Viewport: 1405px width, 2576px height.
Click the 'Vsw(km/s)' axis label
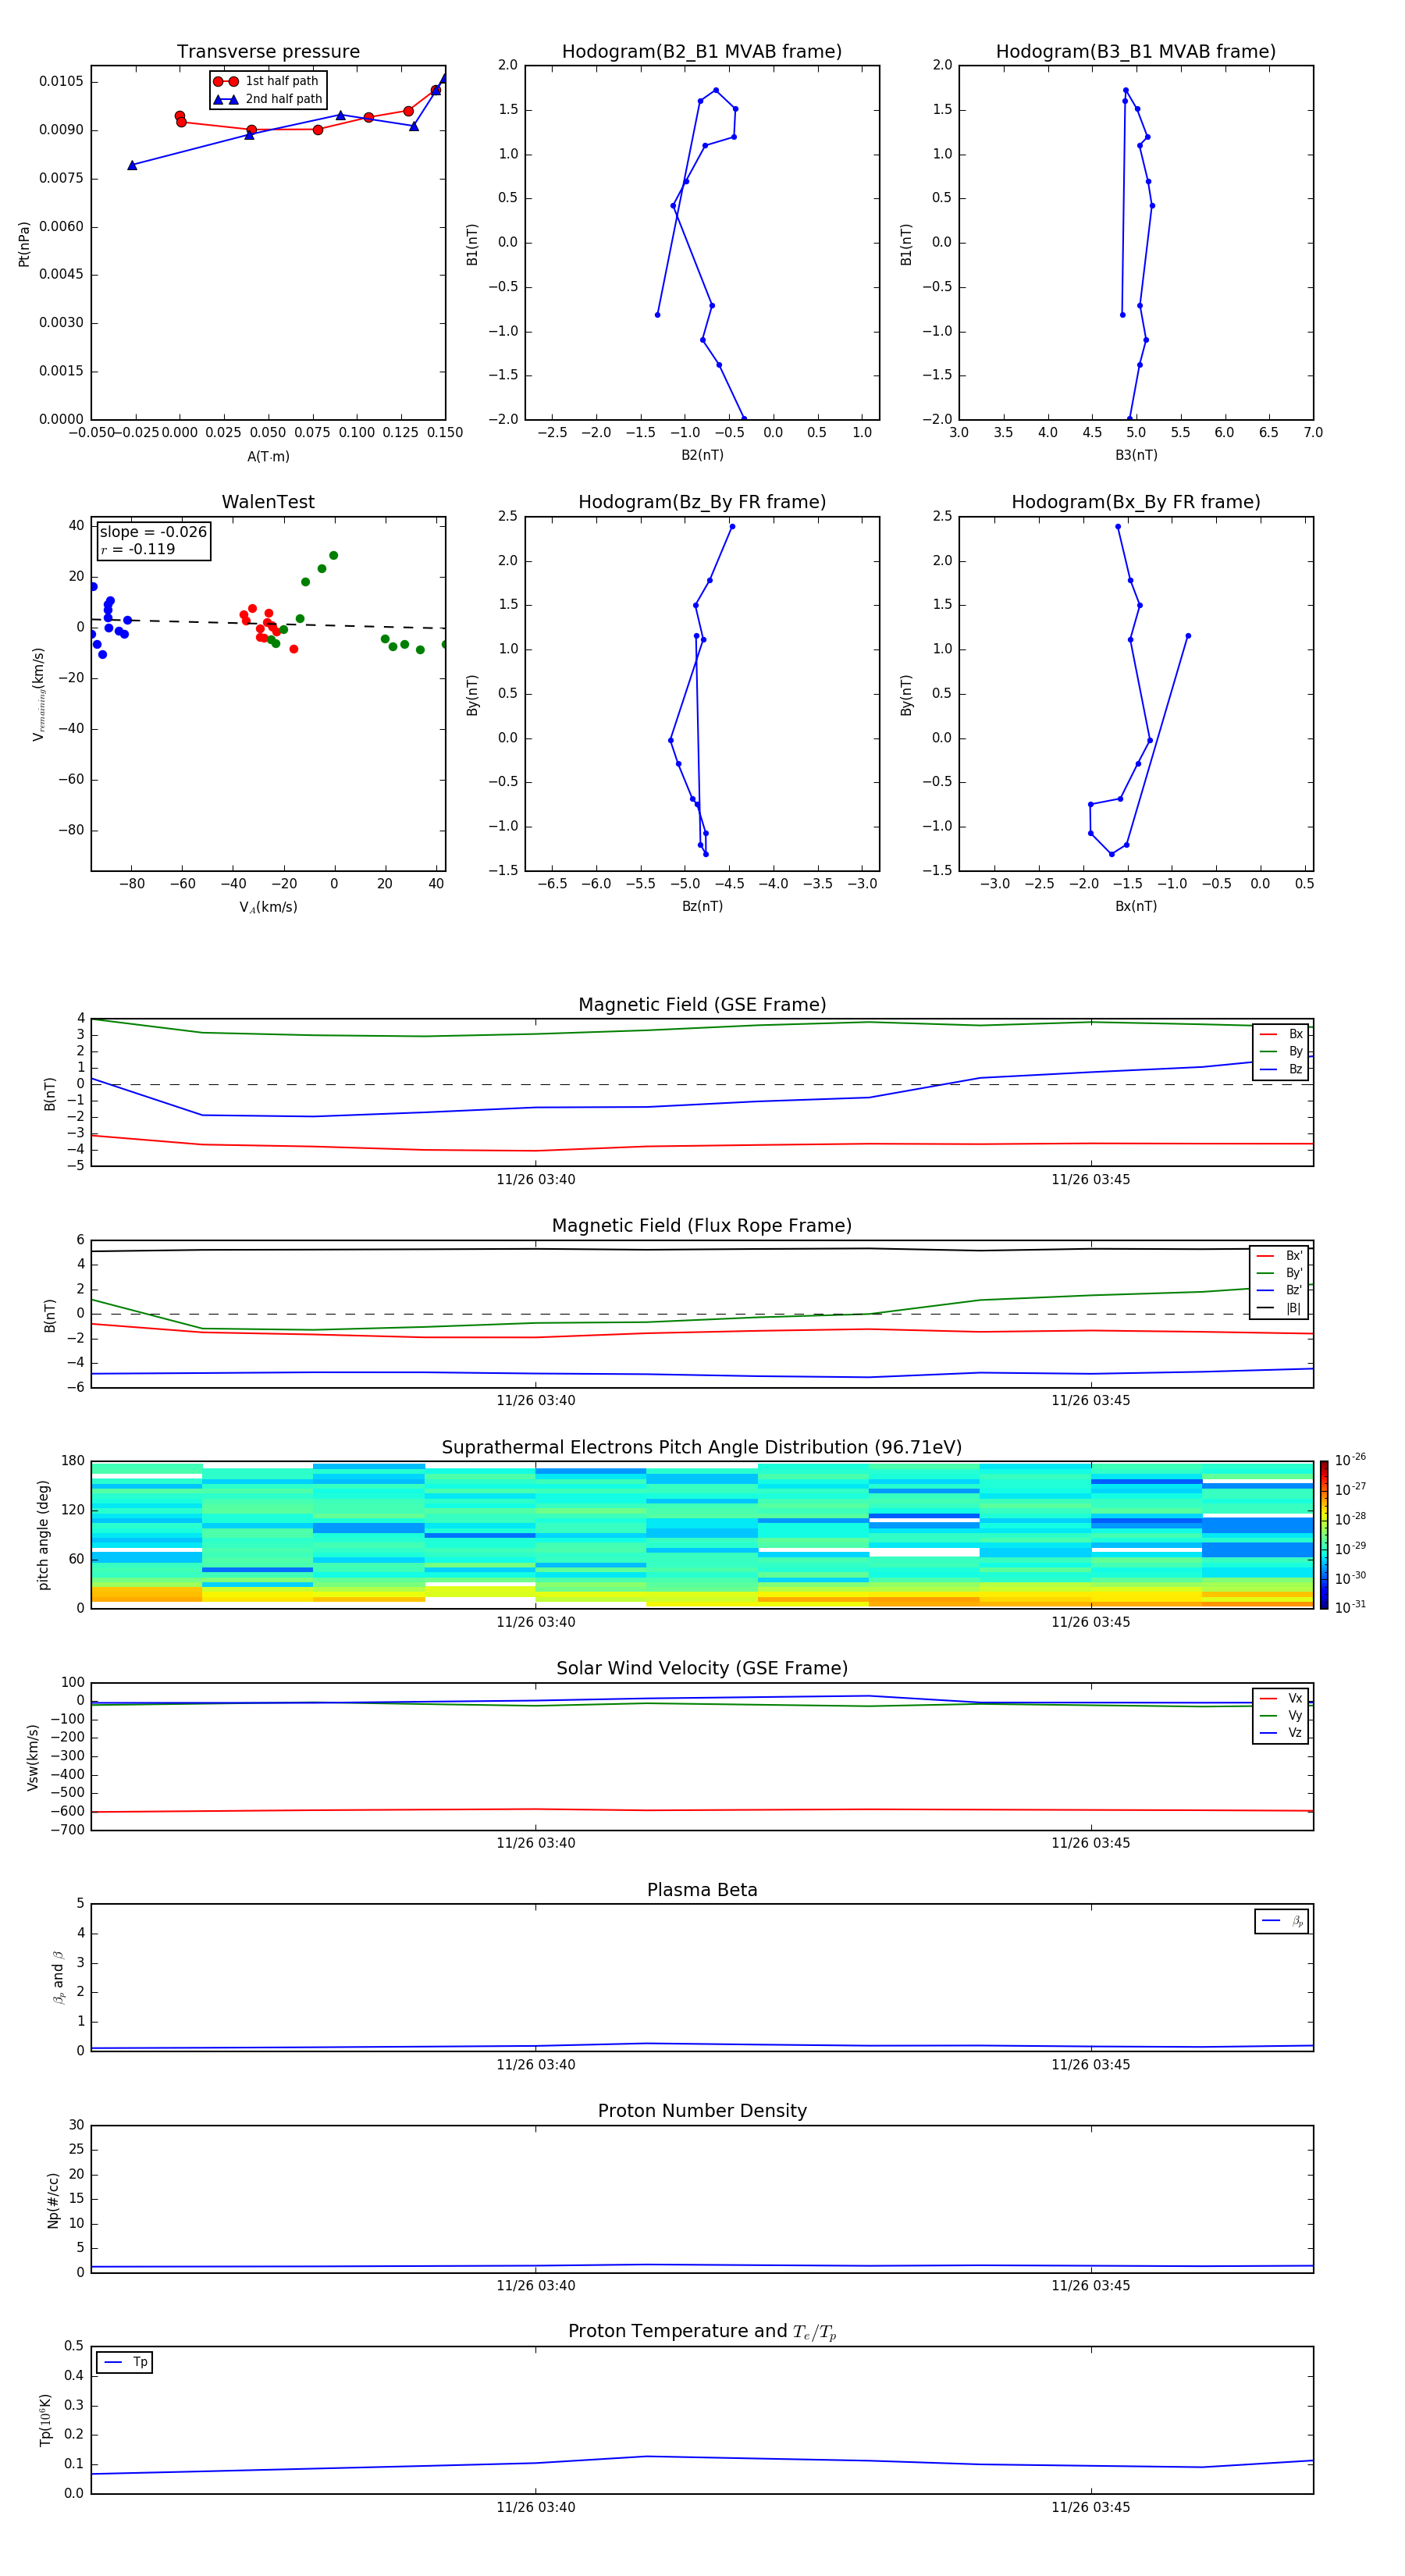(x=33, y=1757)
